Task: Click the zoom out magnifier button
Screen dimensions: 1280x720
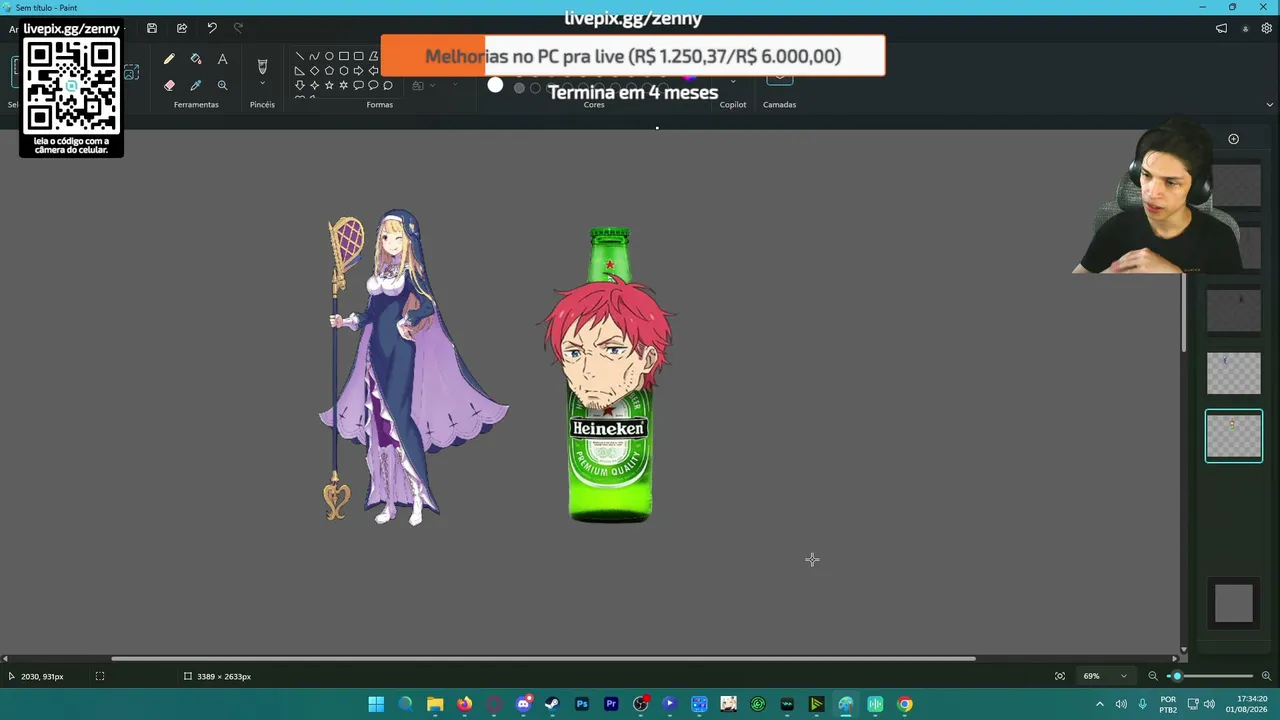Action: 1152,676
